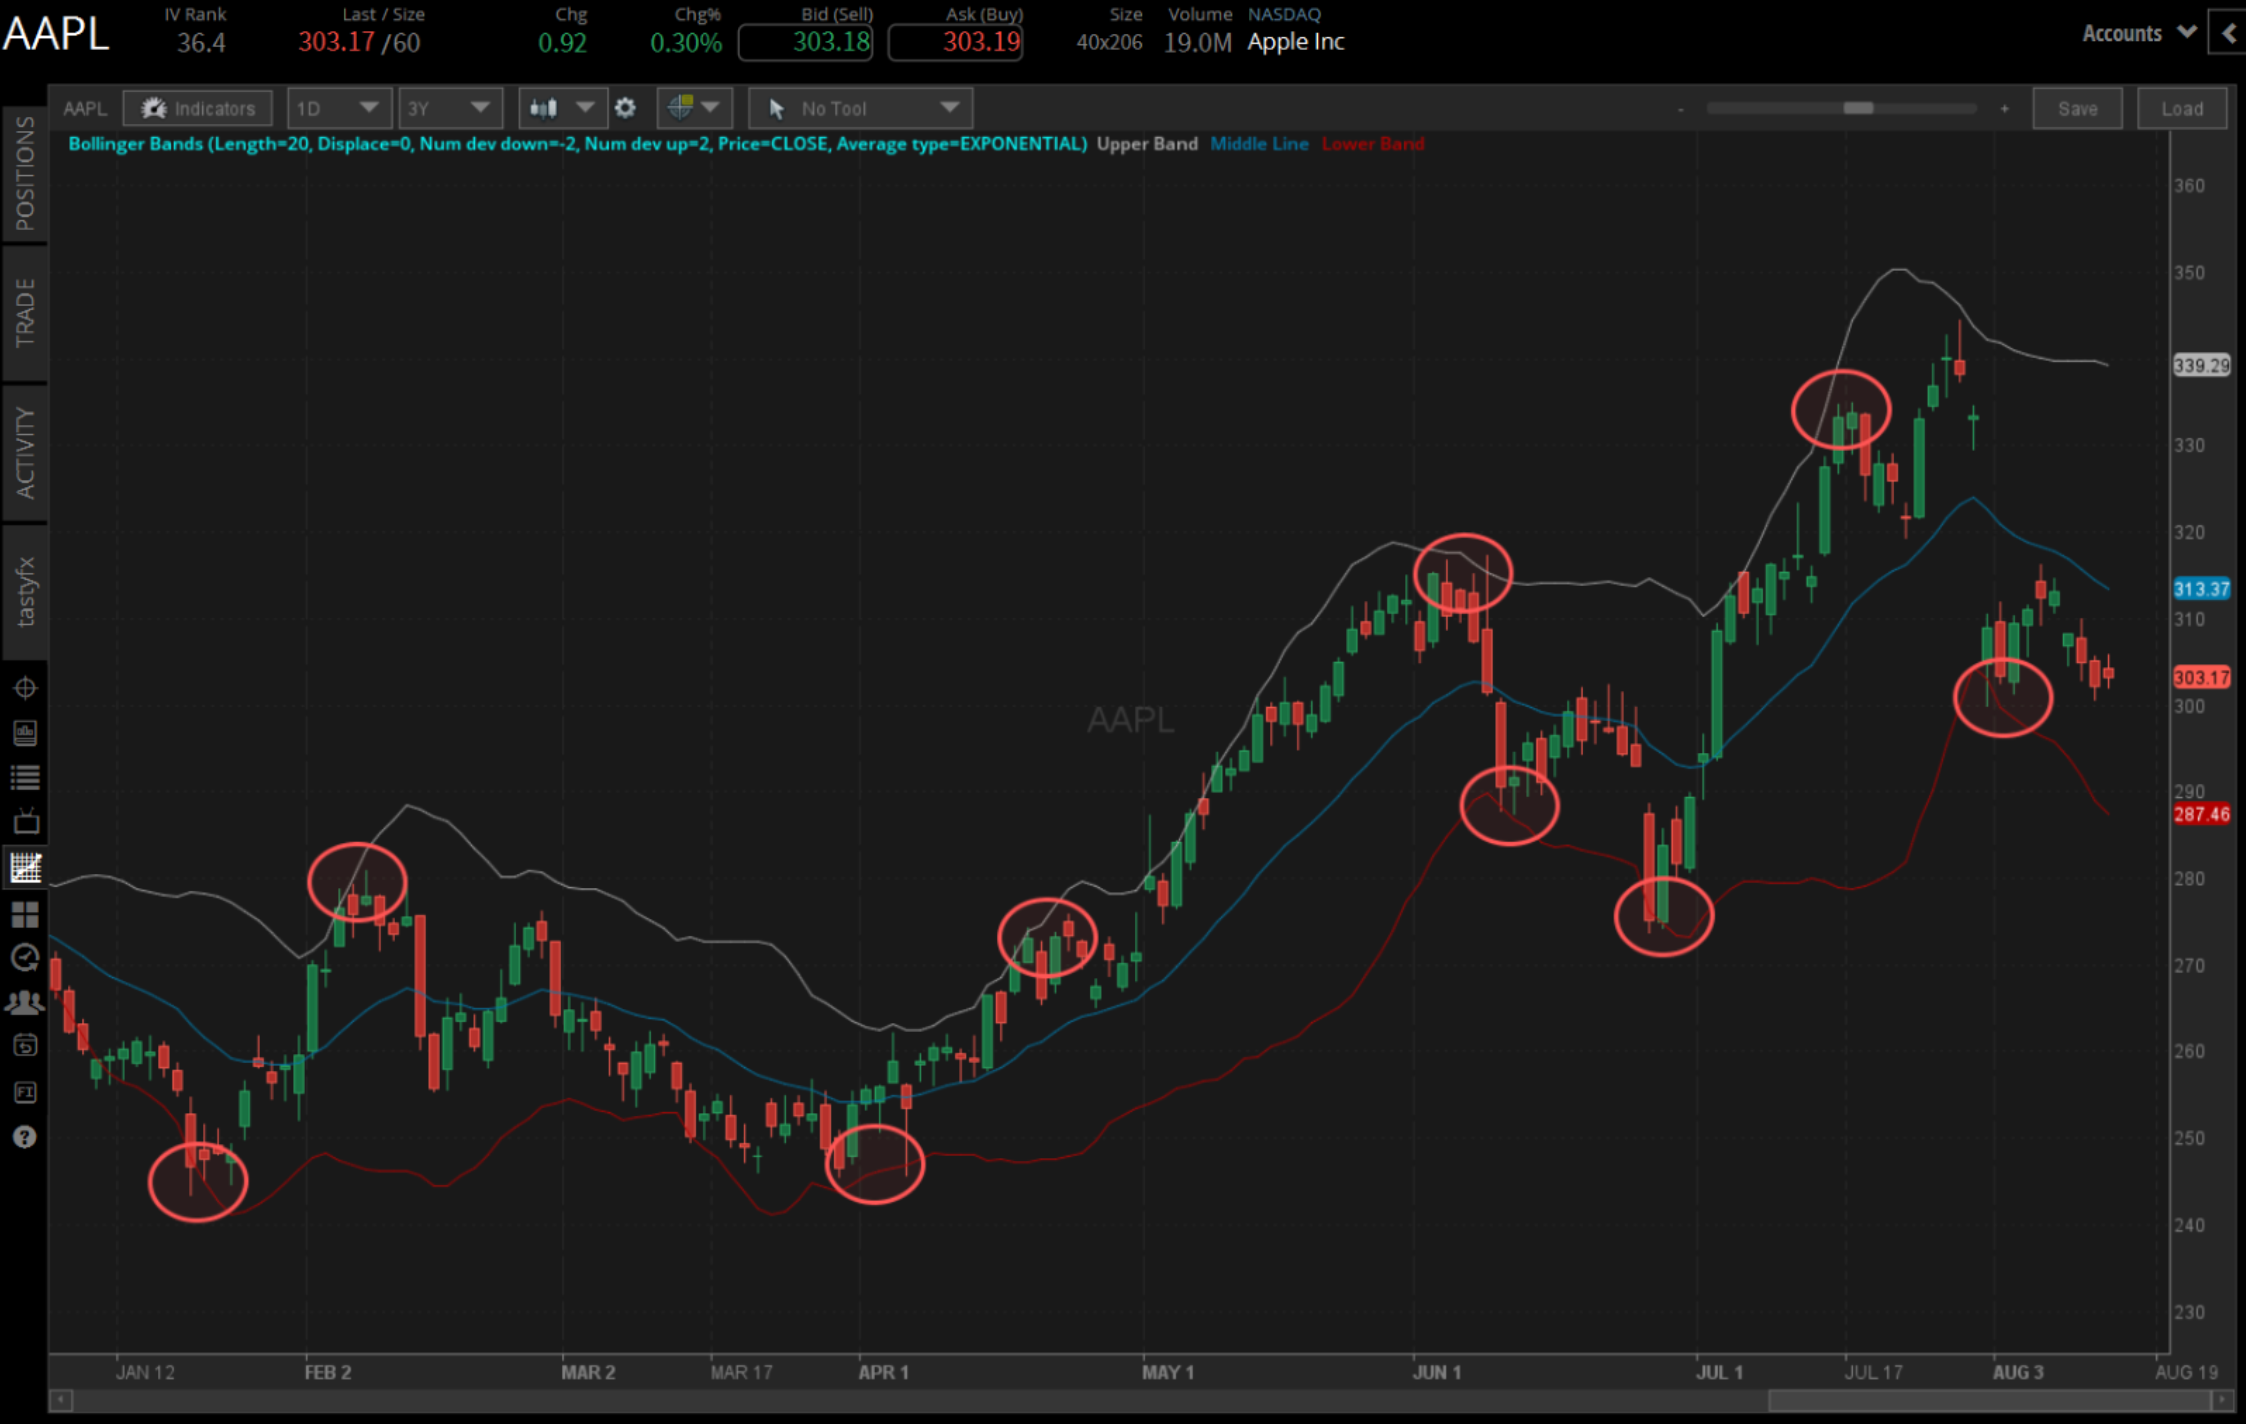This screenshot has height=1424, width=2246.
Task: Switch to the ACTIVITY side tab
Action: coord(25,452)
